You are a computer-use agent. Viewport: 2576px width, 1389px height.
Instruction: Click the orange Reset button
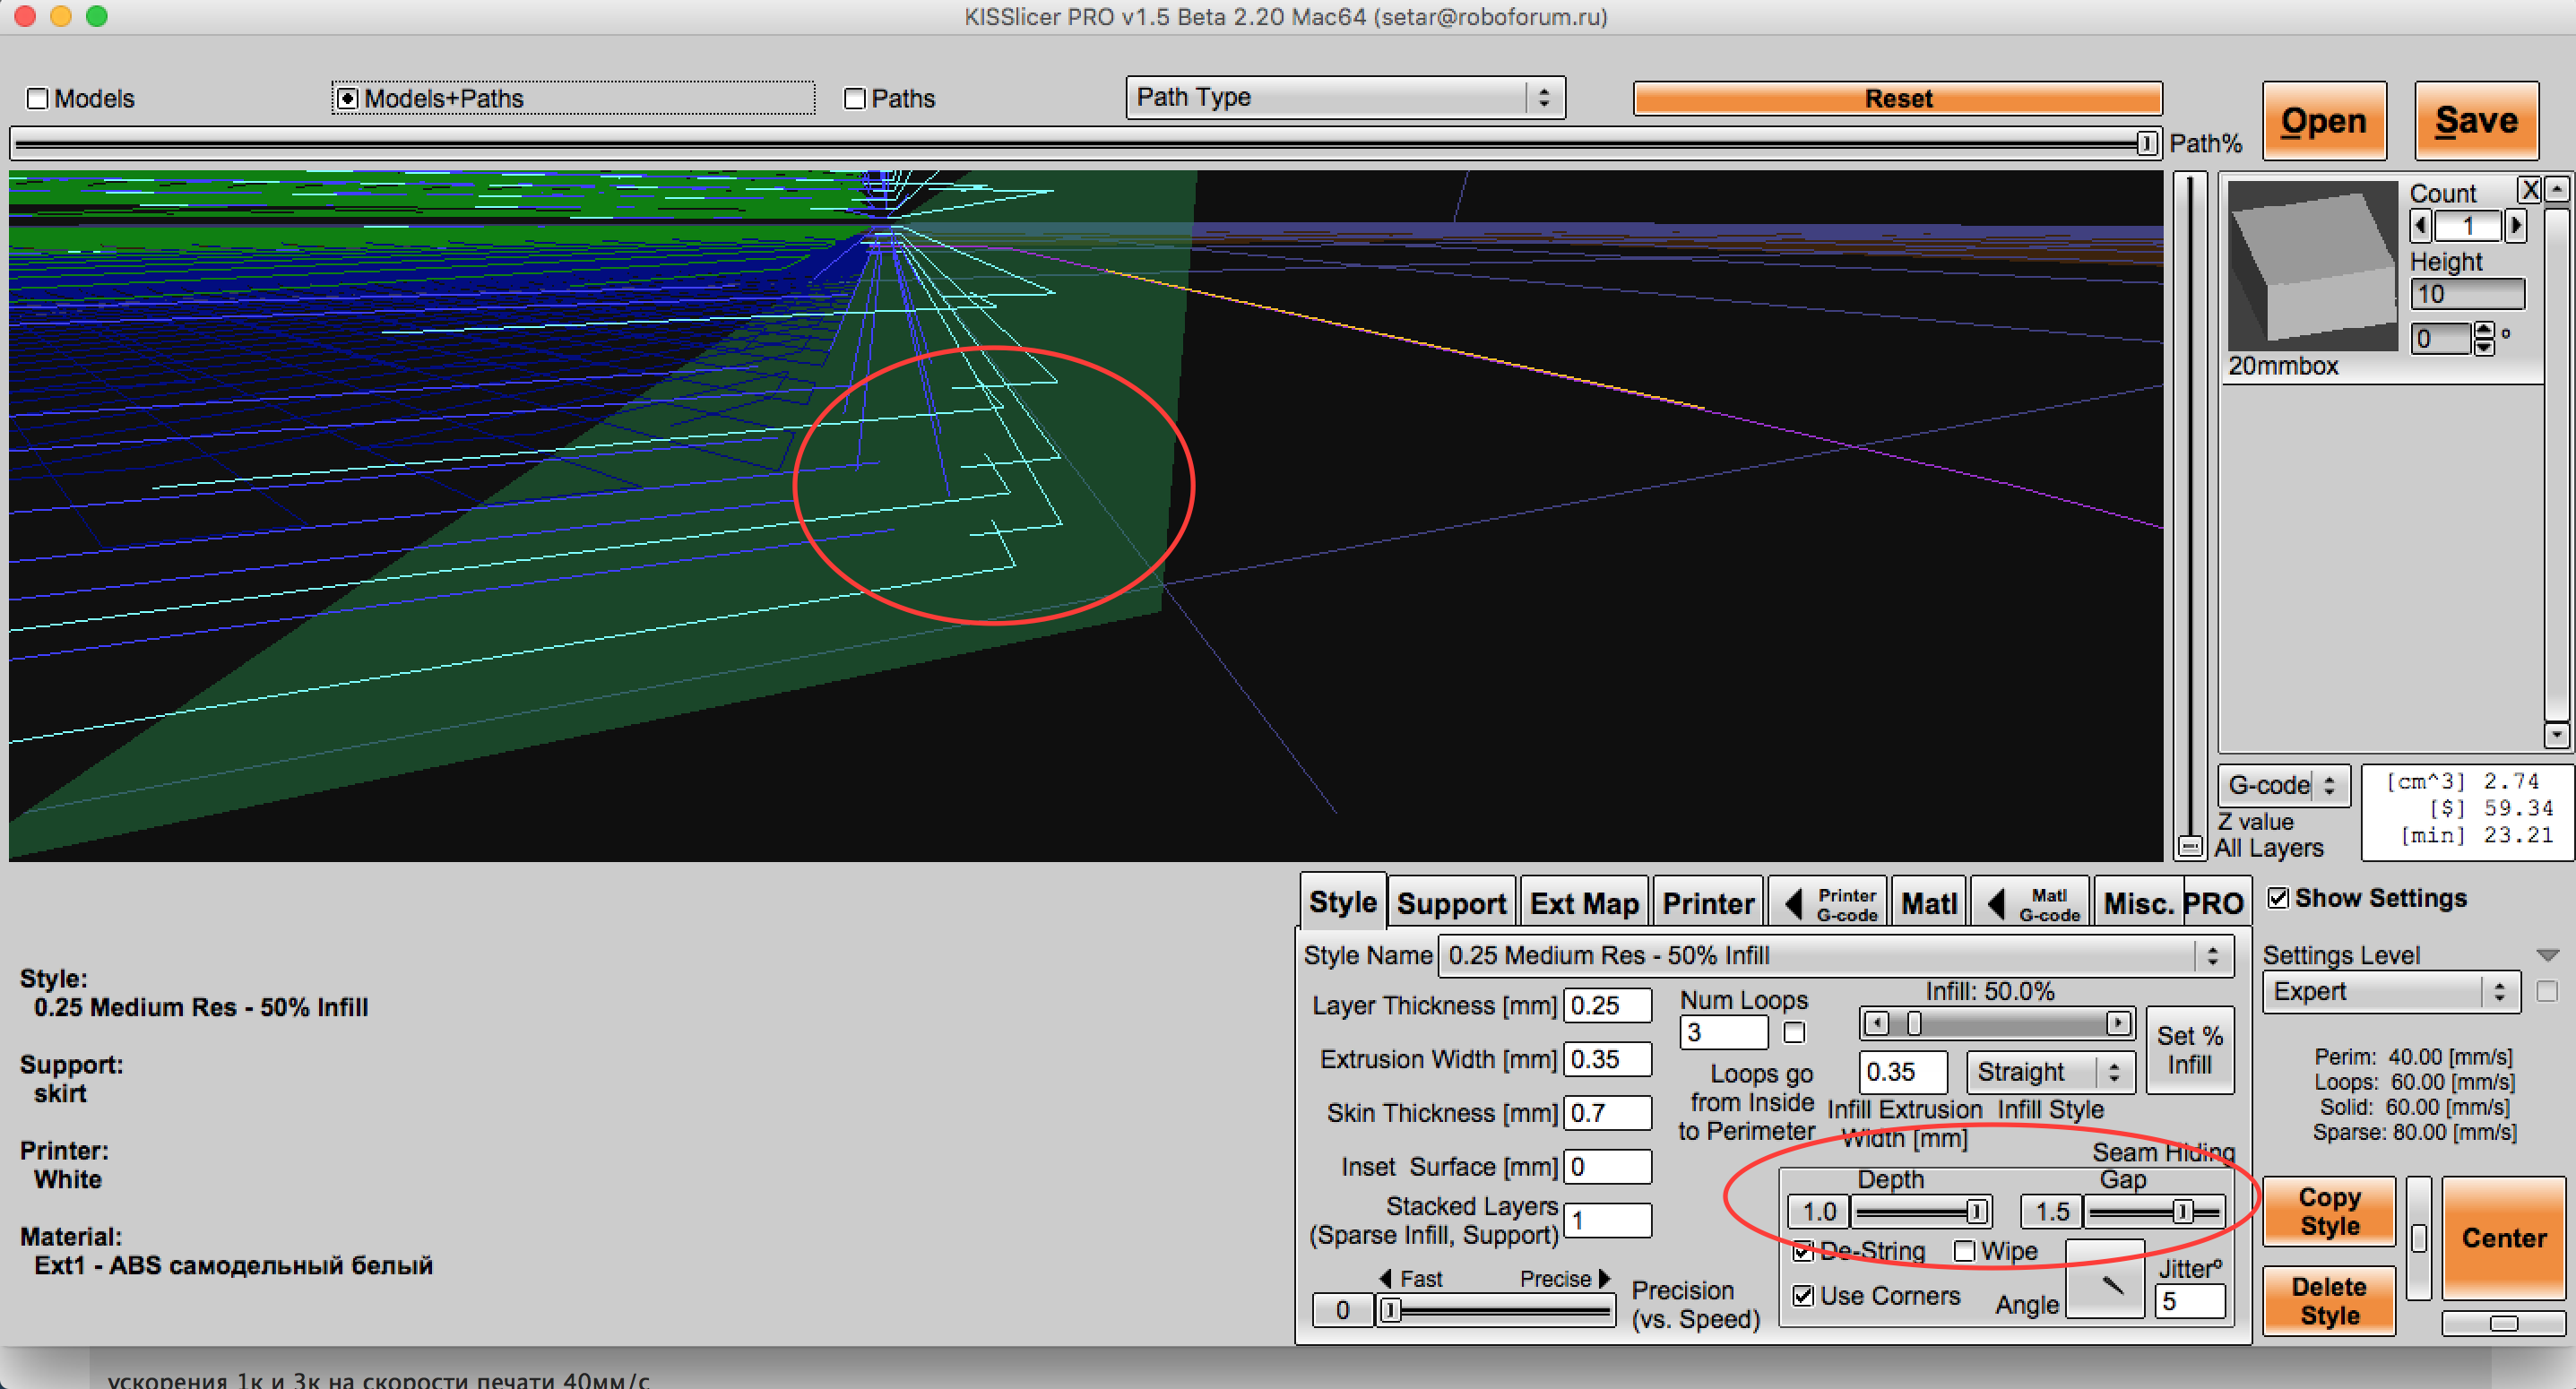(x=1897, y=99)
